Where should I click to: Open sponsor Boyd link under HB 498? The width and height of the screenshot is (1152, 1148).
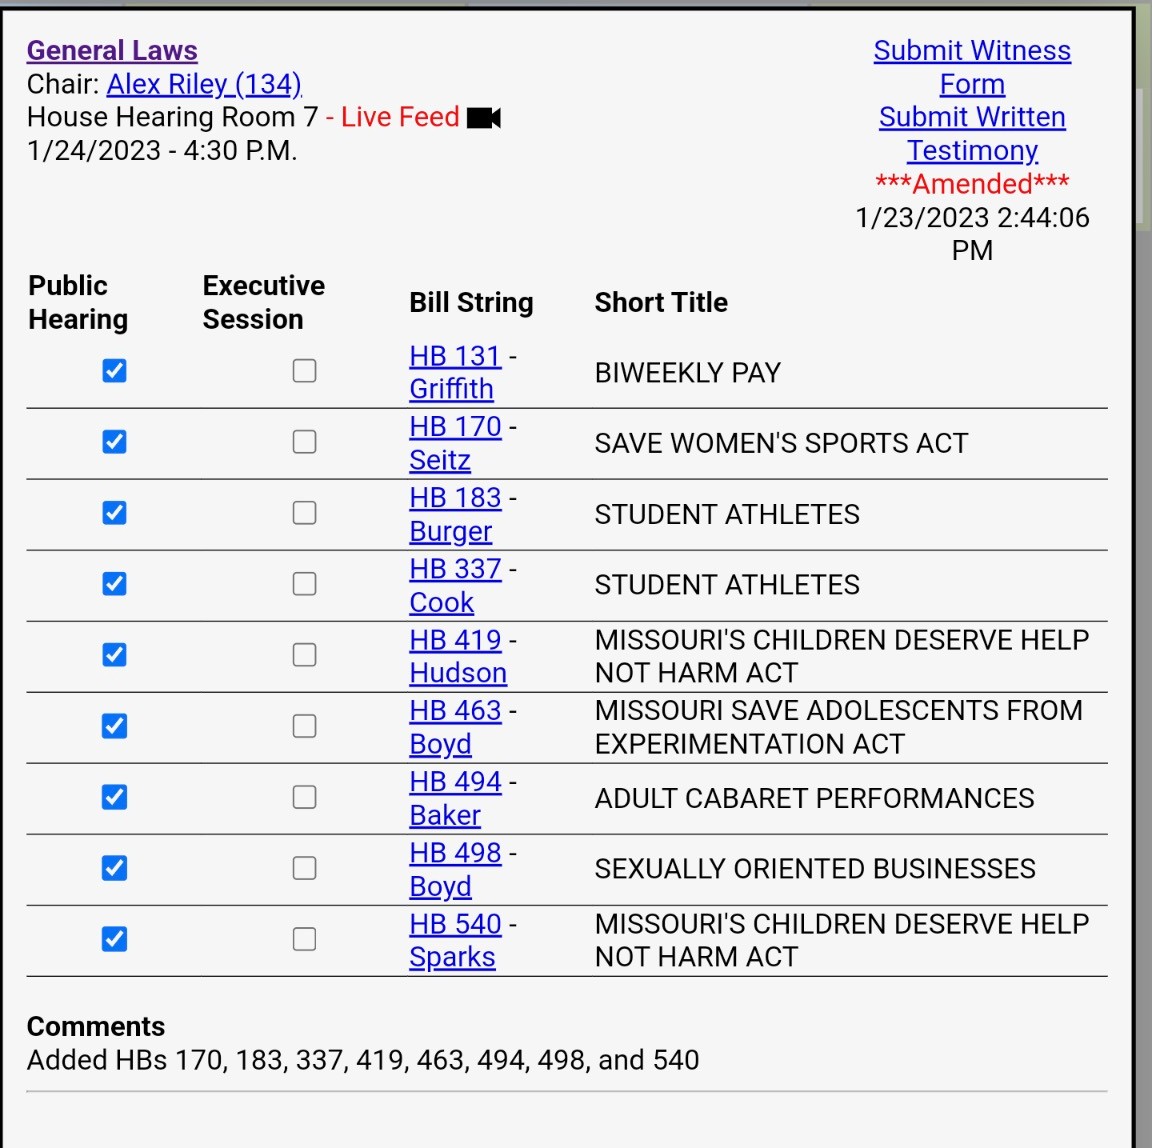click(440, 887)
